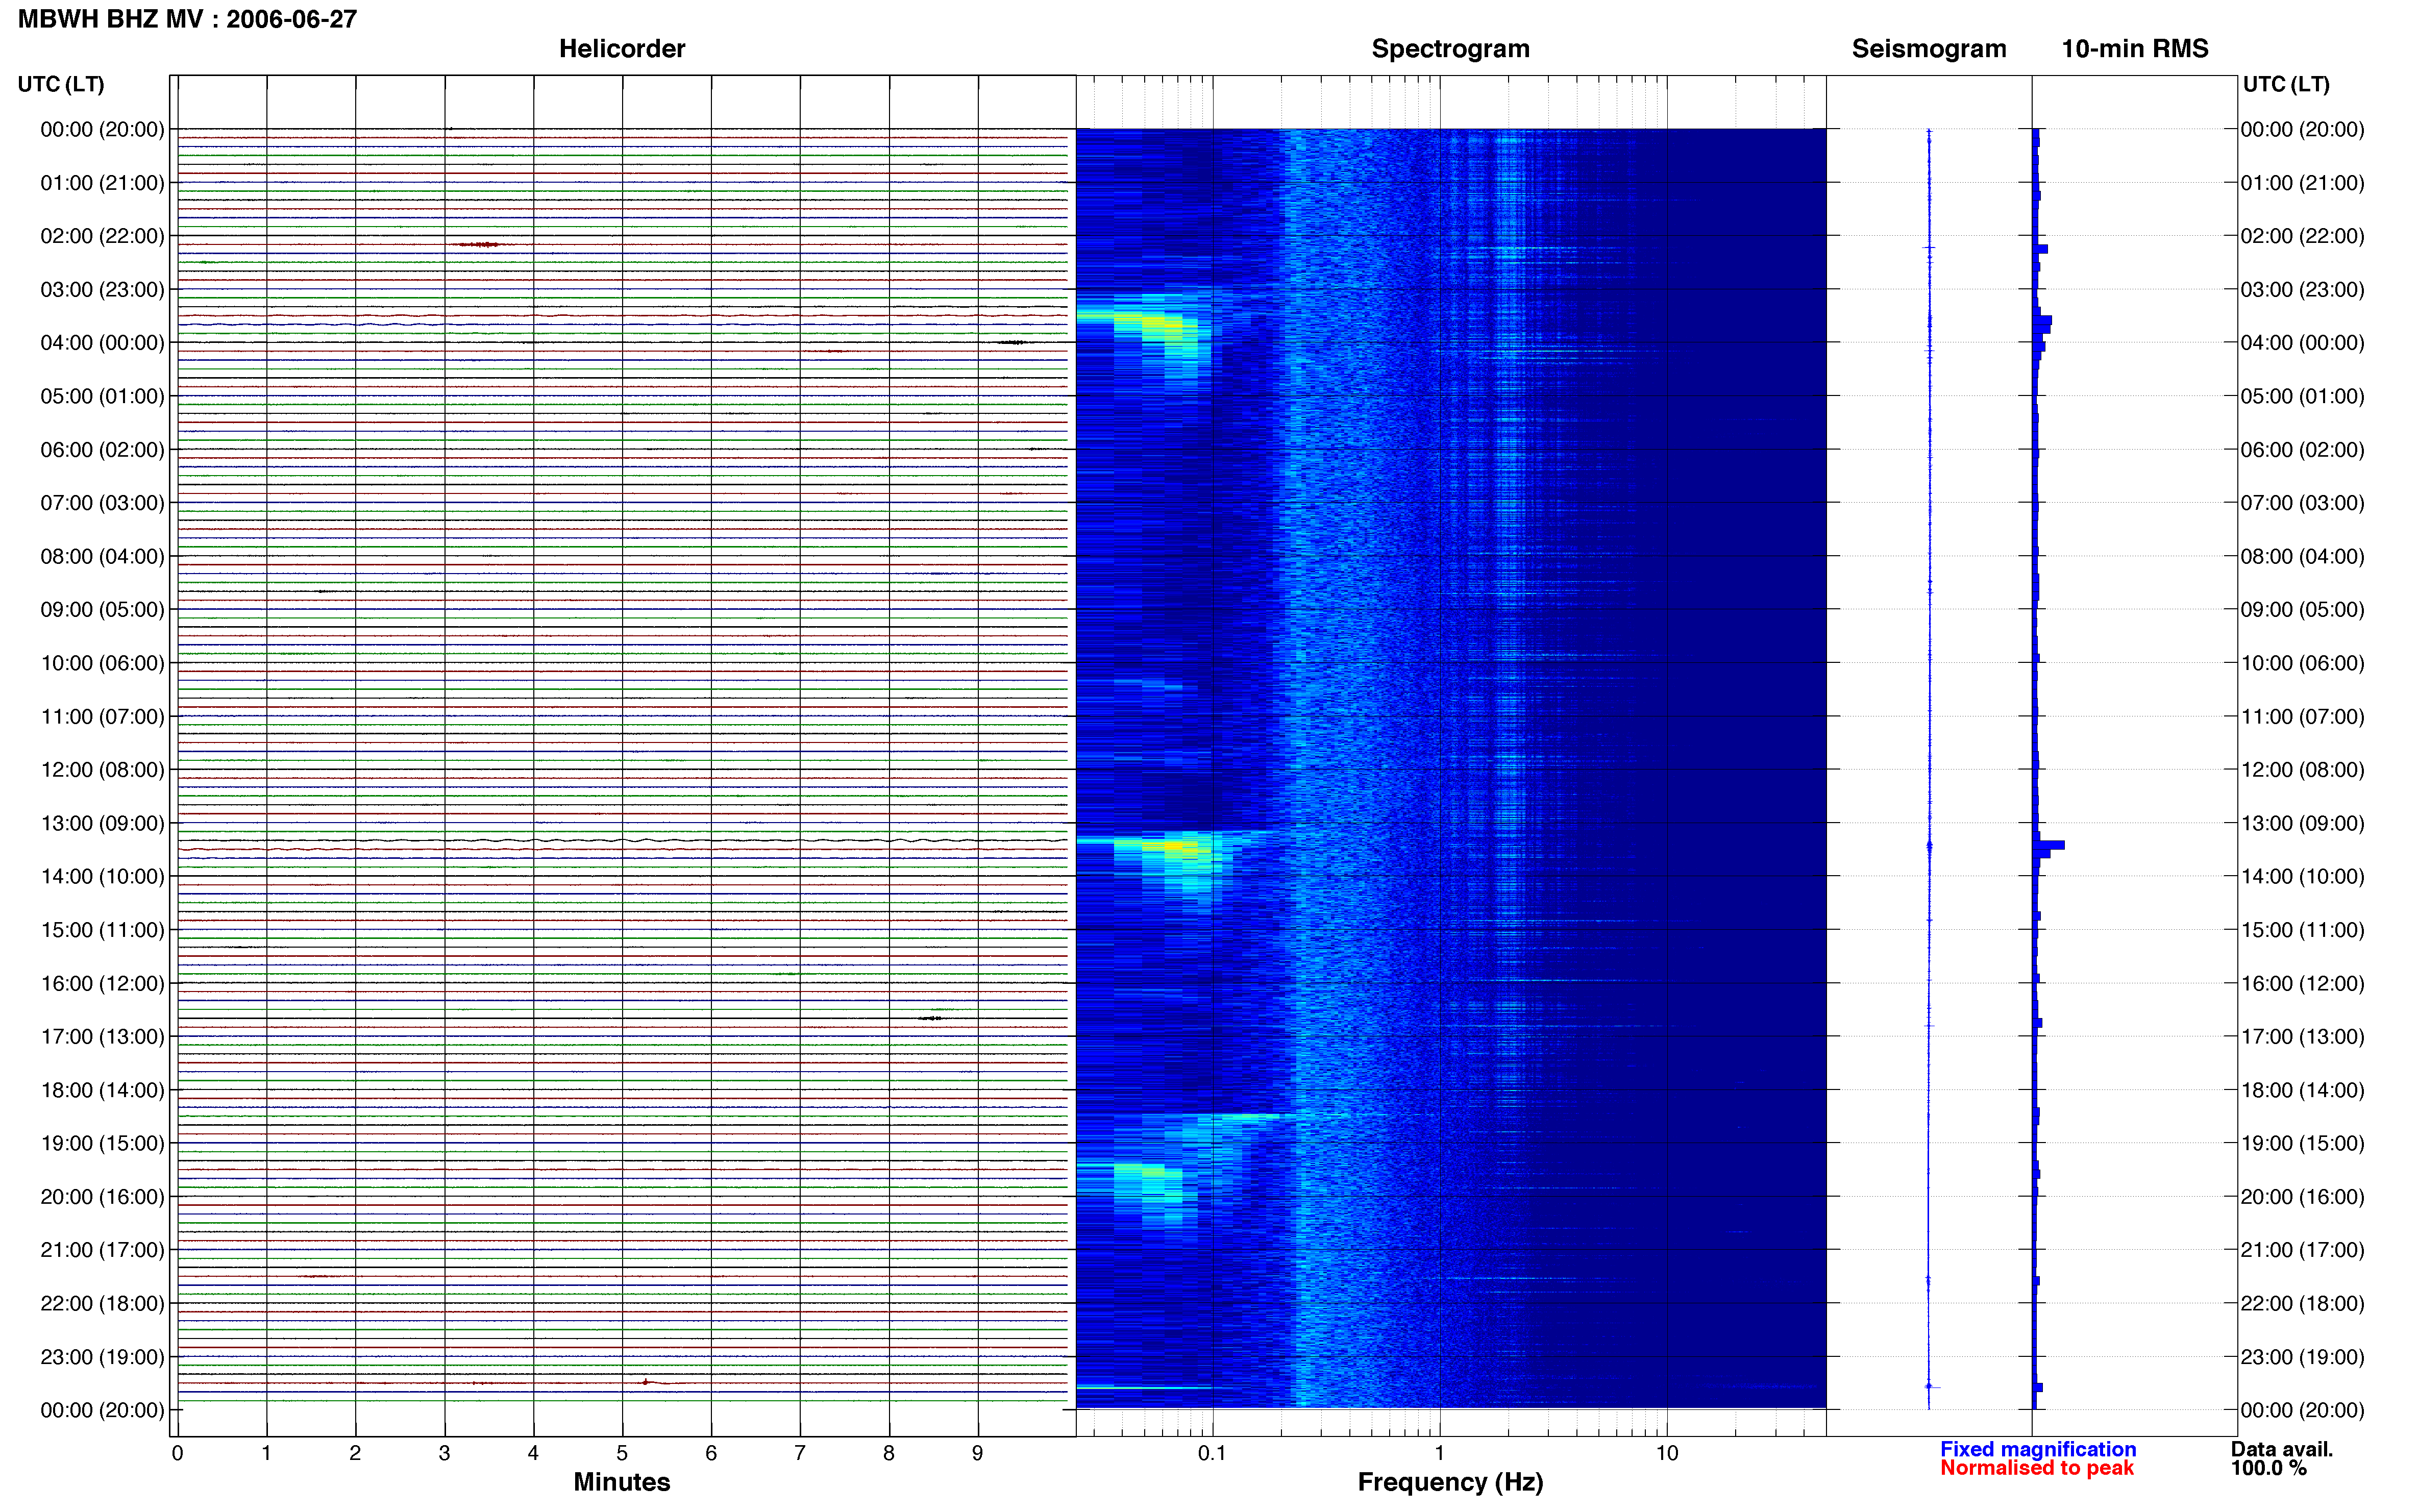This screenshot has height=1512, width=2419.
Task: Click left time label '19:00 (15:00)'
Action: click(102, 1143)
